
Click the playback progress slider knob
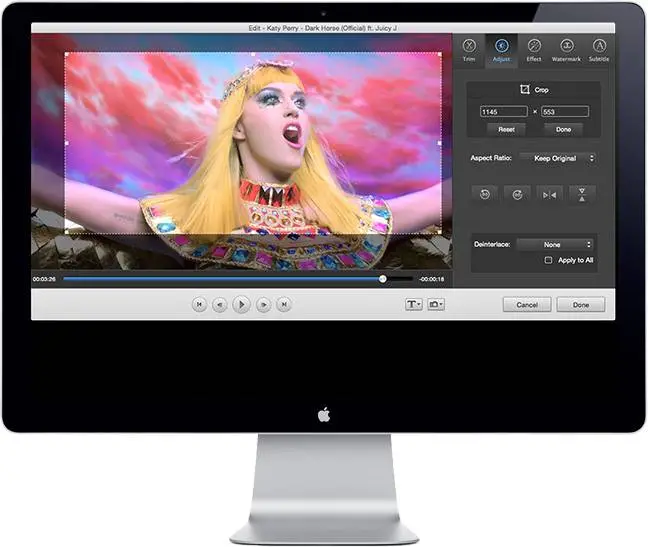[383, 279]
